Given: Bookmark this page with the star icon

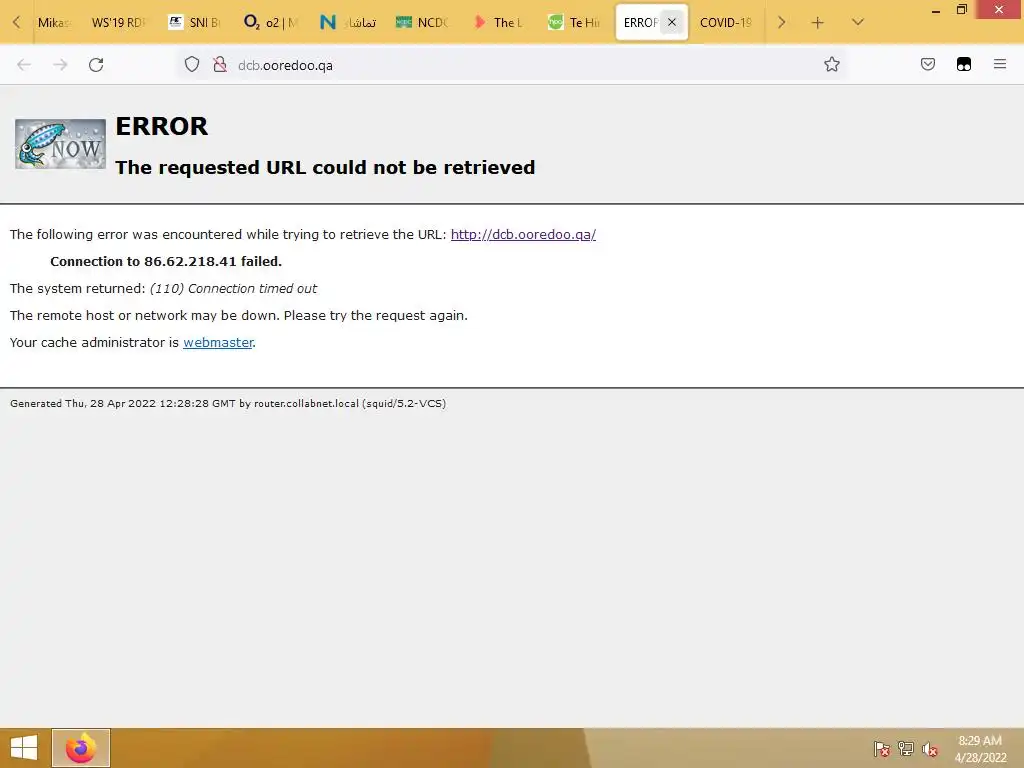Looking at the screenshot, I should click(x=831, y=64).
